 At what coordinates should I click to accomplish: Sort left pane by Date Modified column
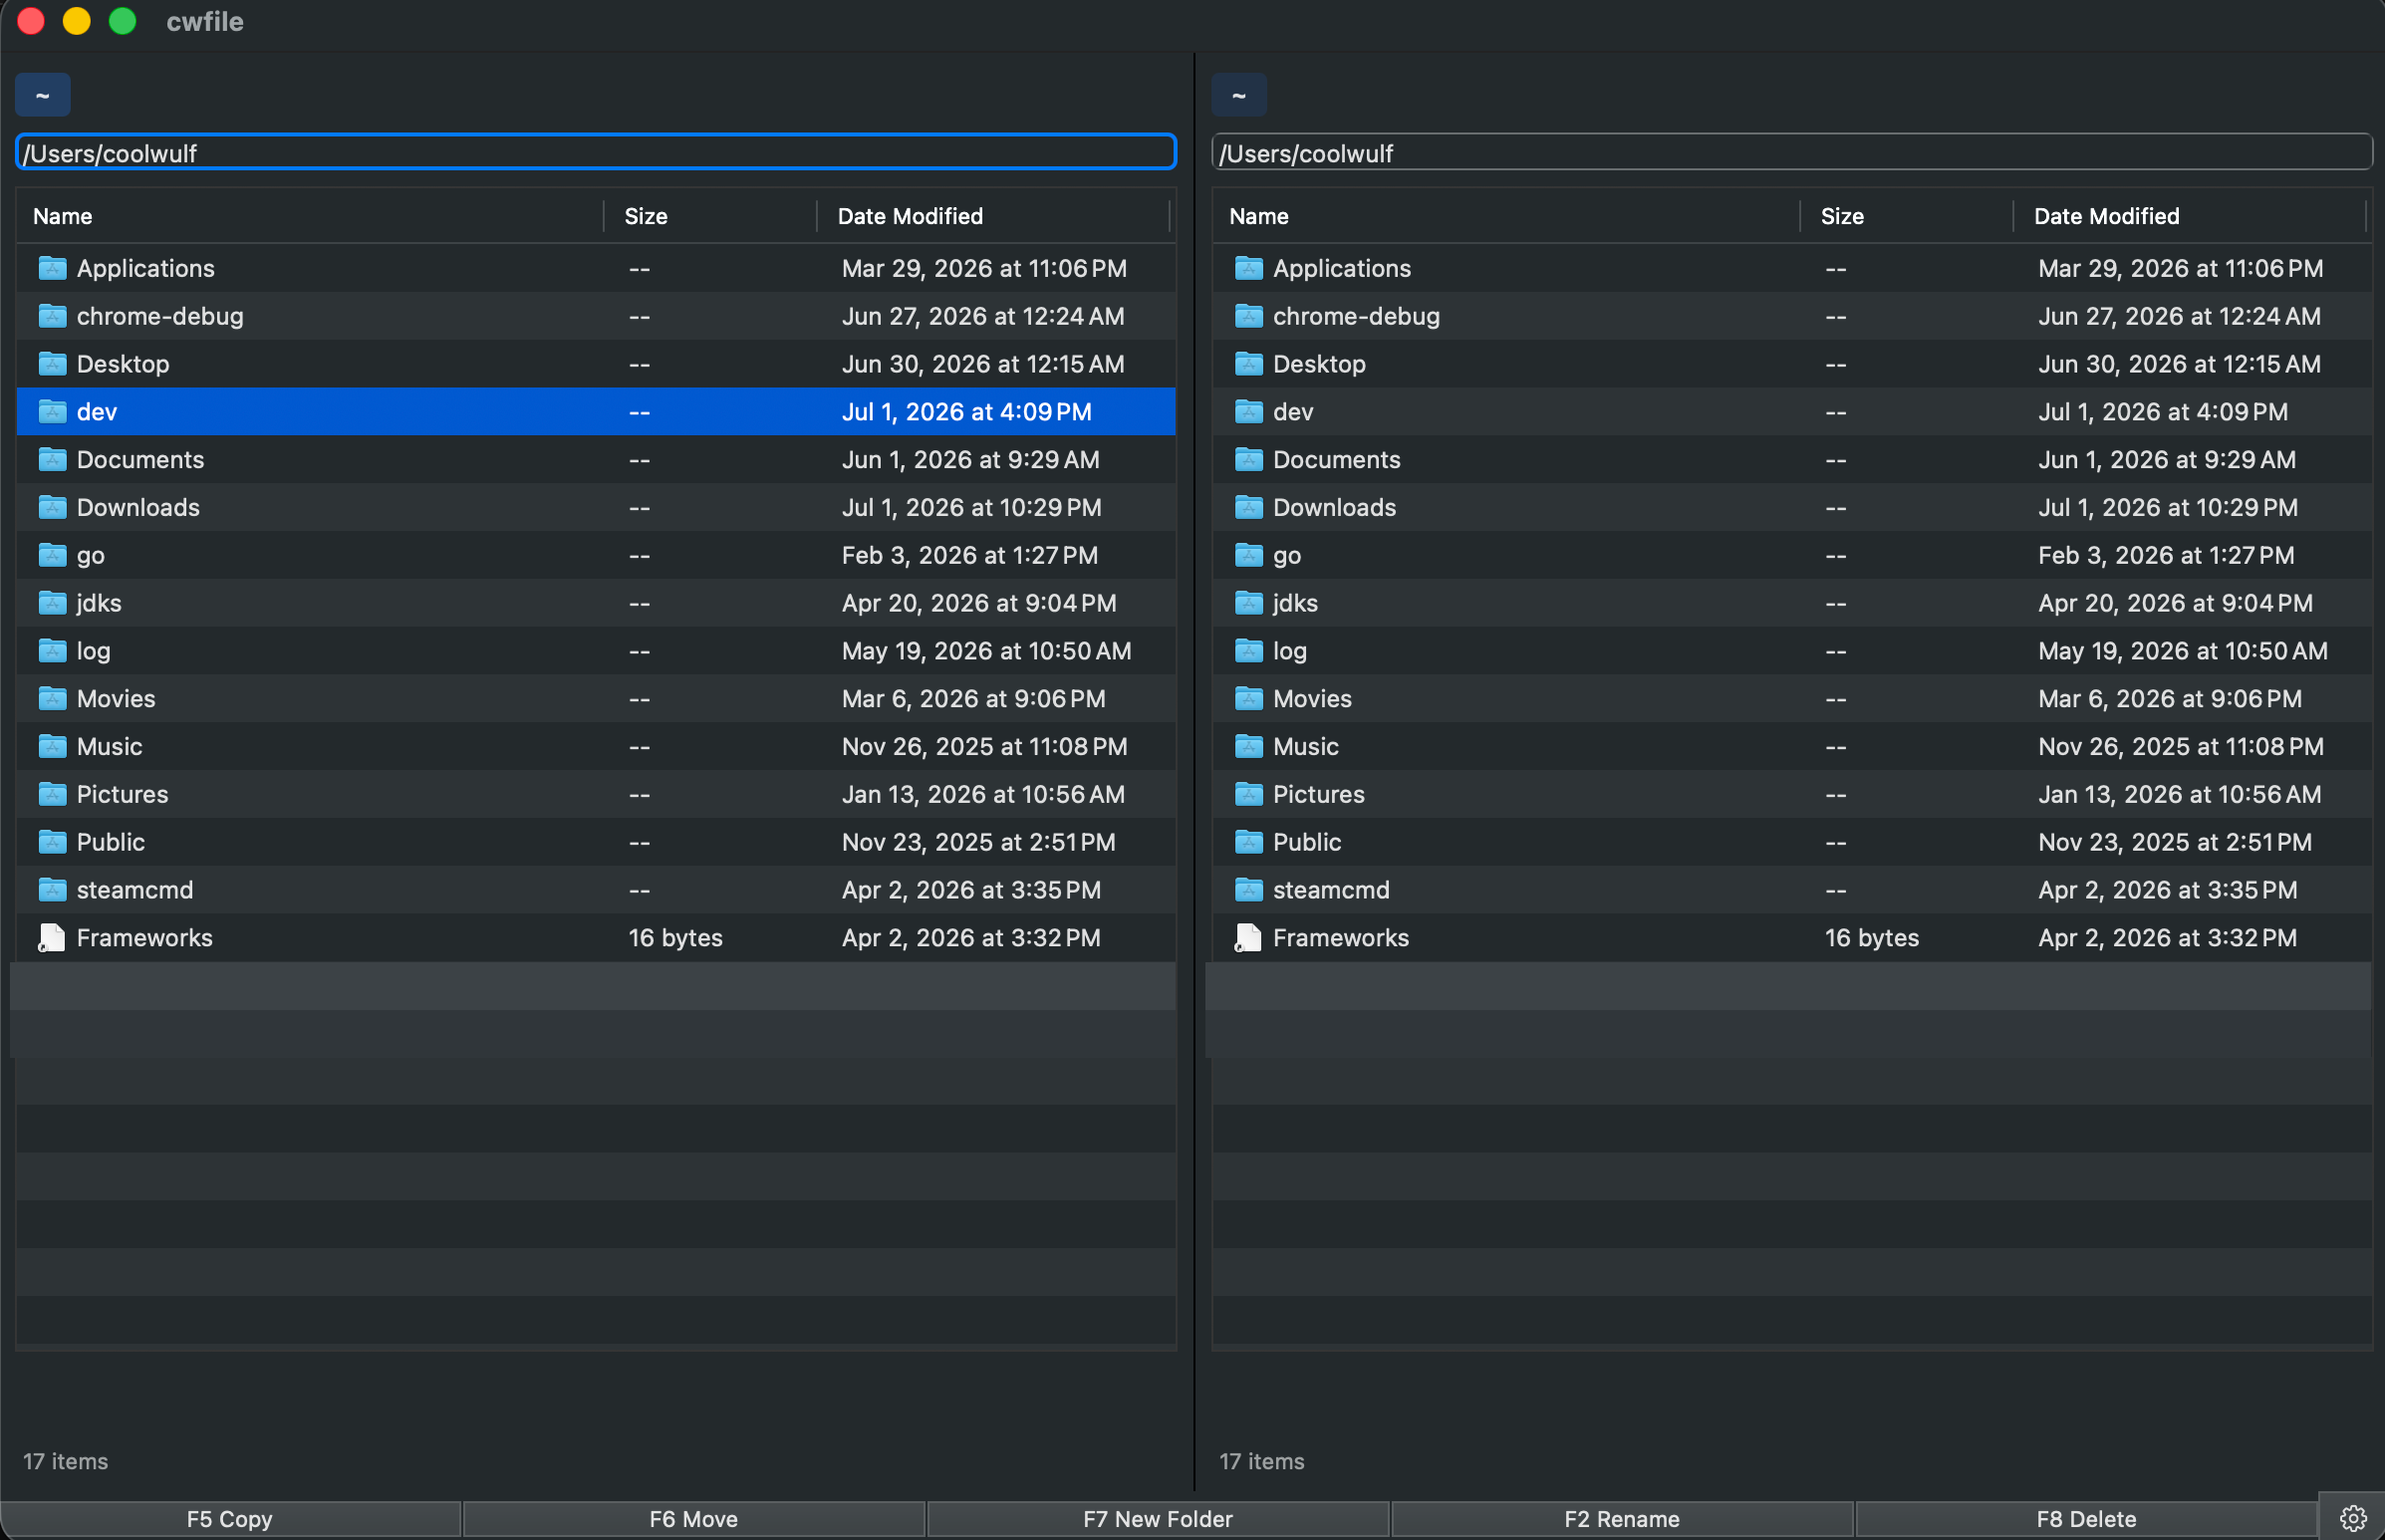[993, 216]
